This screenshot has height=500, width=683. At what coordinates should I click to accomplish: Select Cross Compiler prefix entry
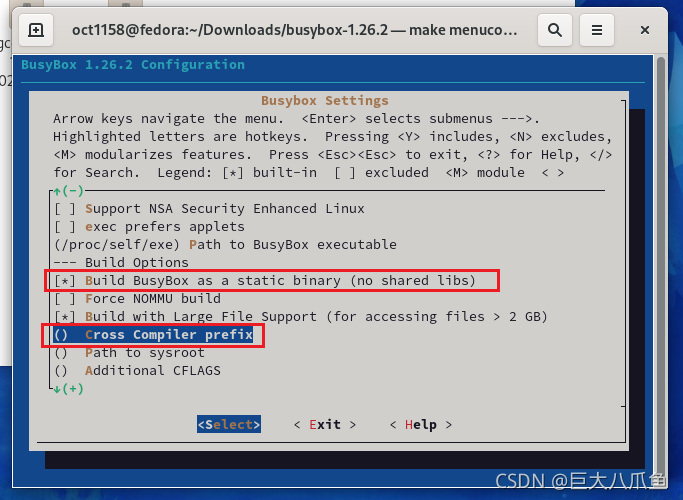[x=153, y=334]
